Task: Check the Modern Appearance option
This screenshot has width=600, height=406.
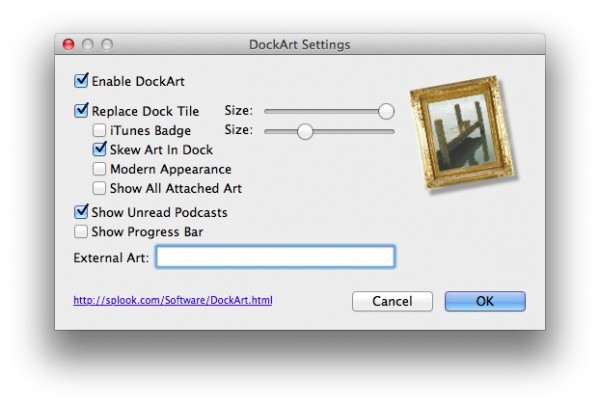Action: click(x=99, y=168)
